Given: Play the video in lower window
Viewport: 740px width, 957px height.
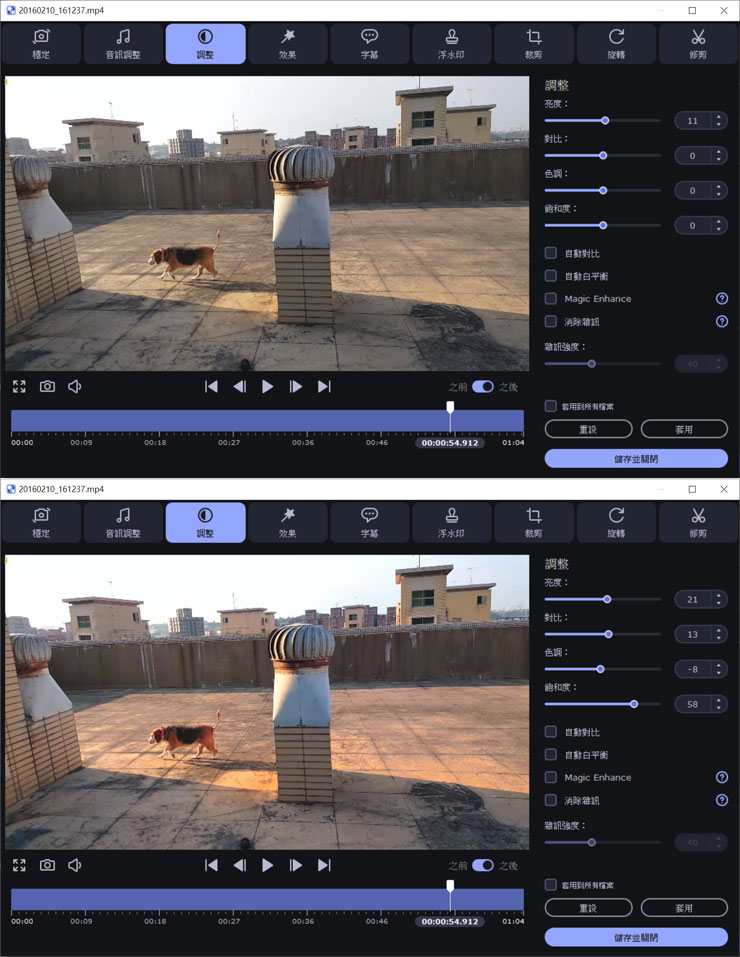Looking at the screenshot, I should click(267, 865).
